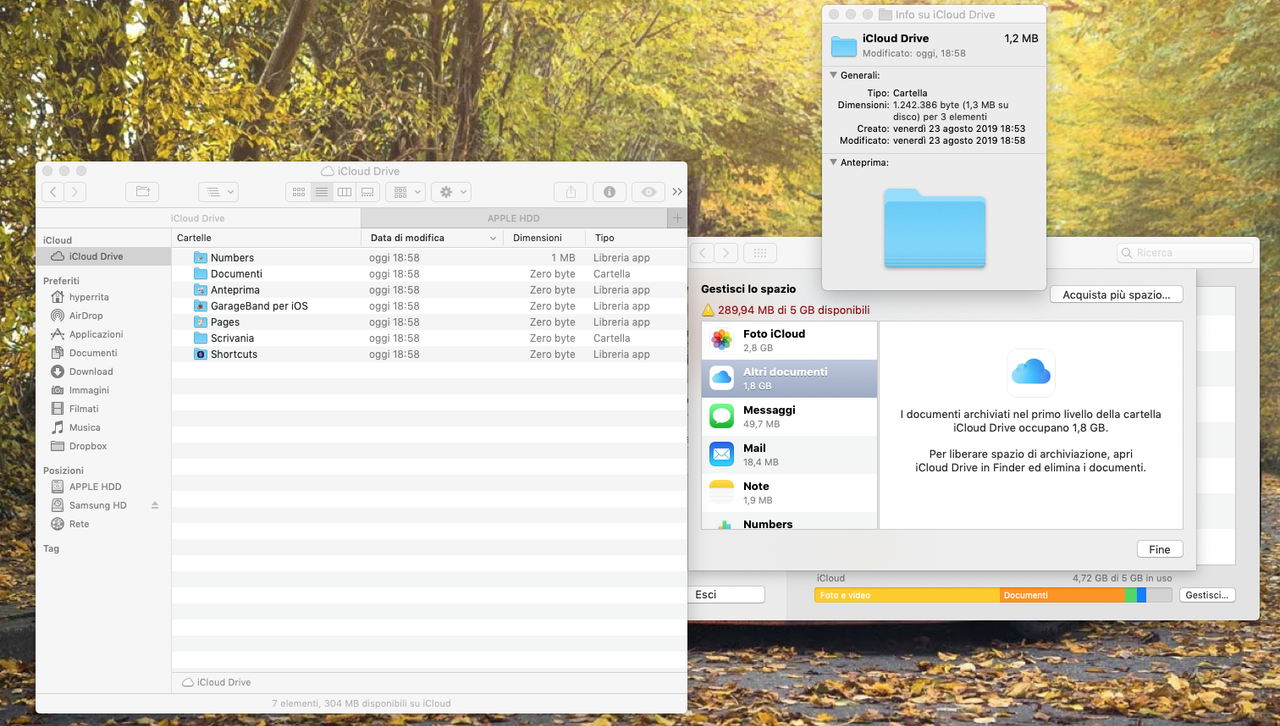Click the Fine button
This screenshot has width=1280, height=726.
pos(1160,549)
